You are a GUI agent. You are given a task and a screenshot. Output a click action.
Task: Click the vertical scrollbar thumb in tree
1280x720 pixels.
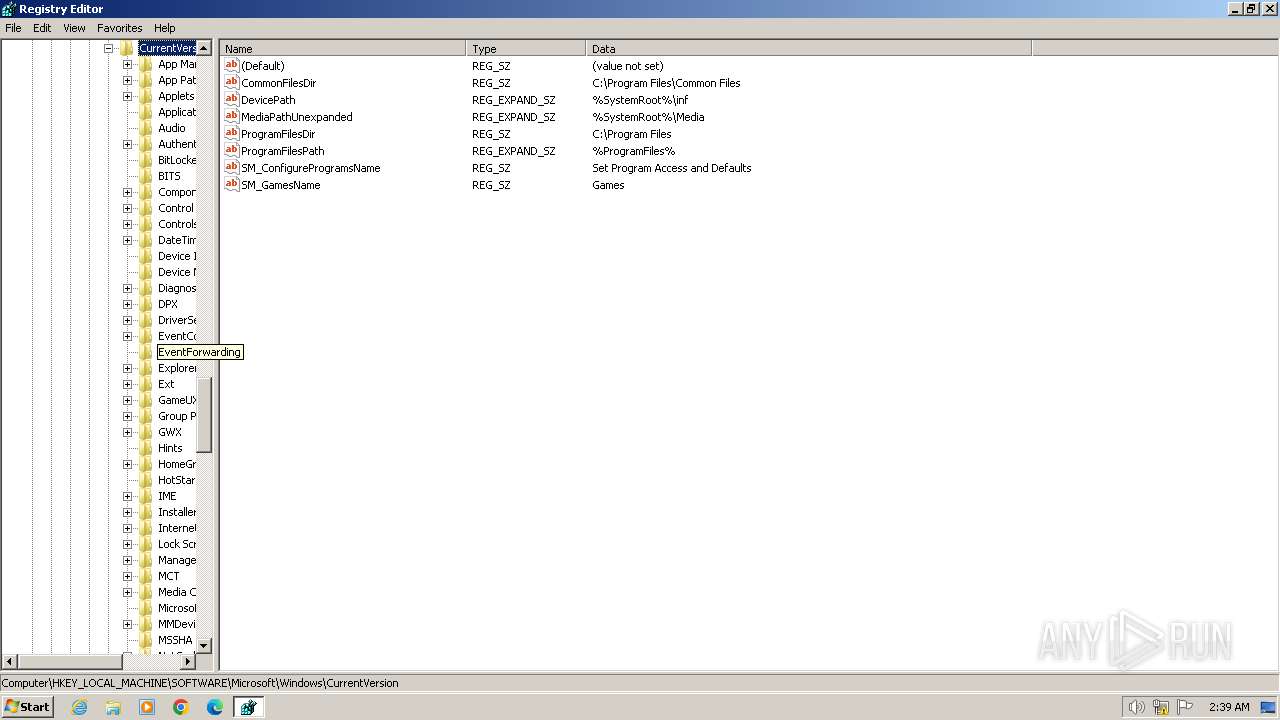coord(204,415)
